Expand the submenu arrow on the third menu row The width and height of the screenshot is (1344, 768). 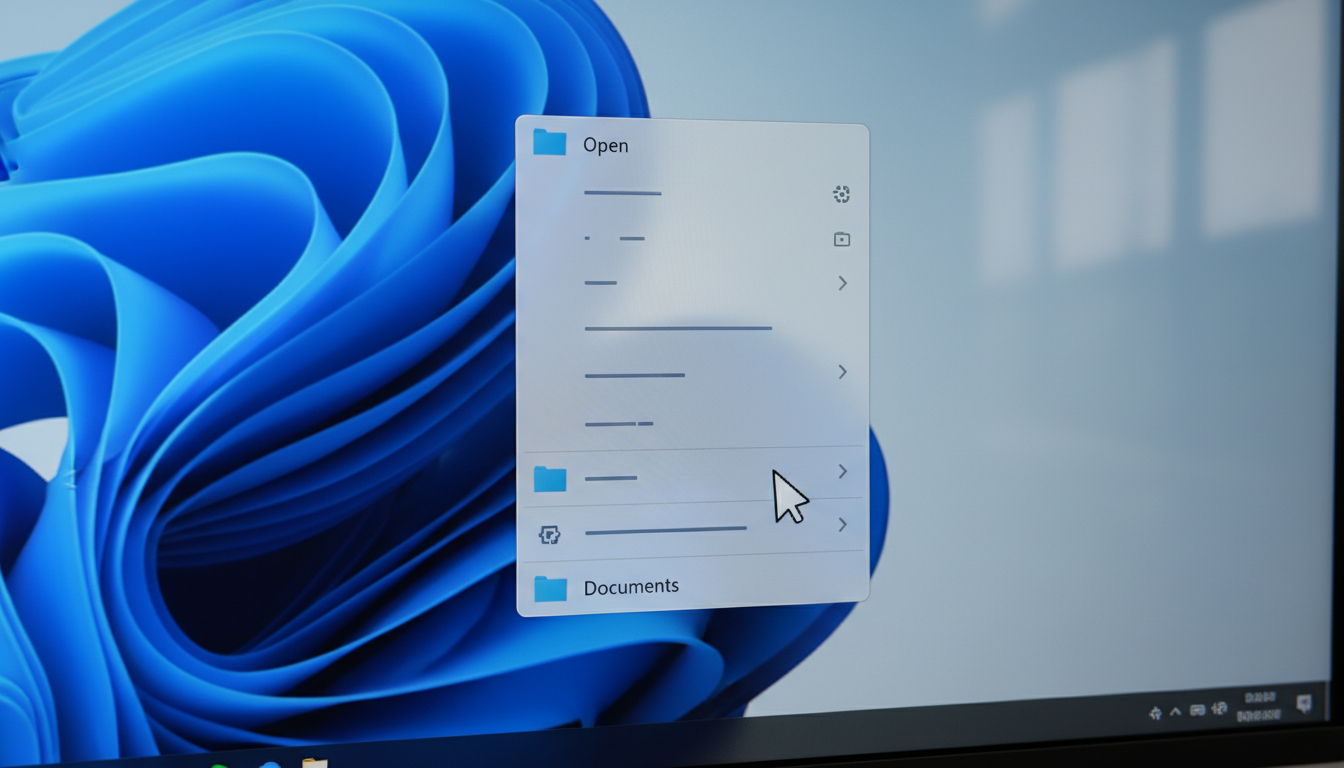(x=842, y=284)
